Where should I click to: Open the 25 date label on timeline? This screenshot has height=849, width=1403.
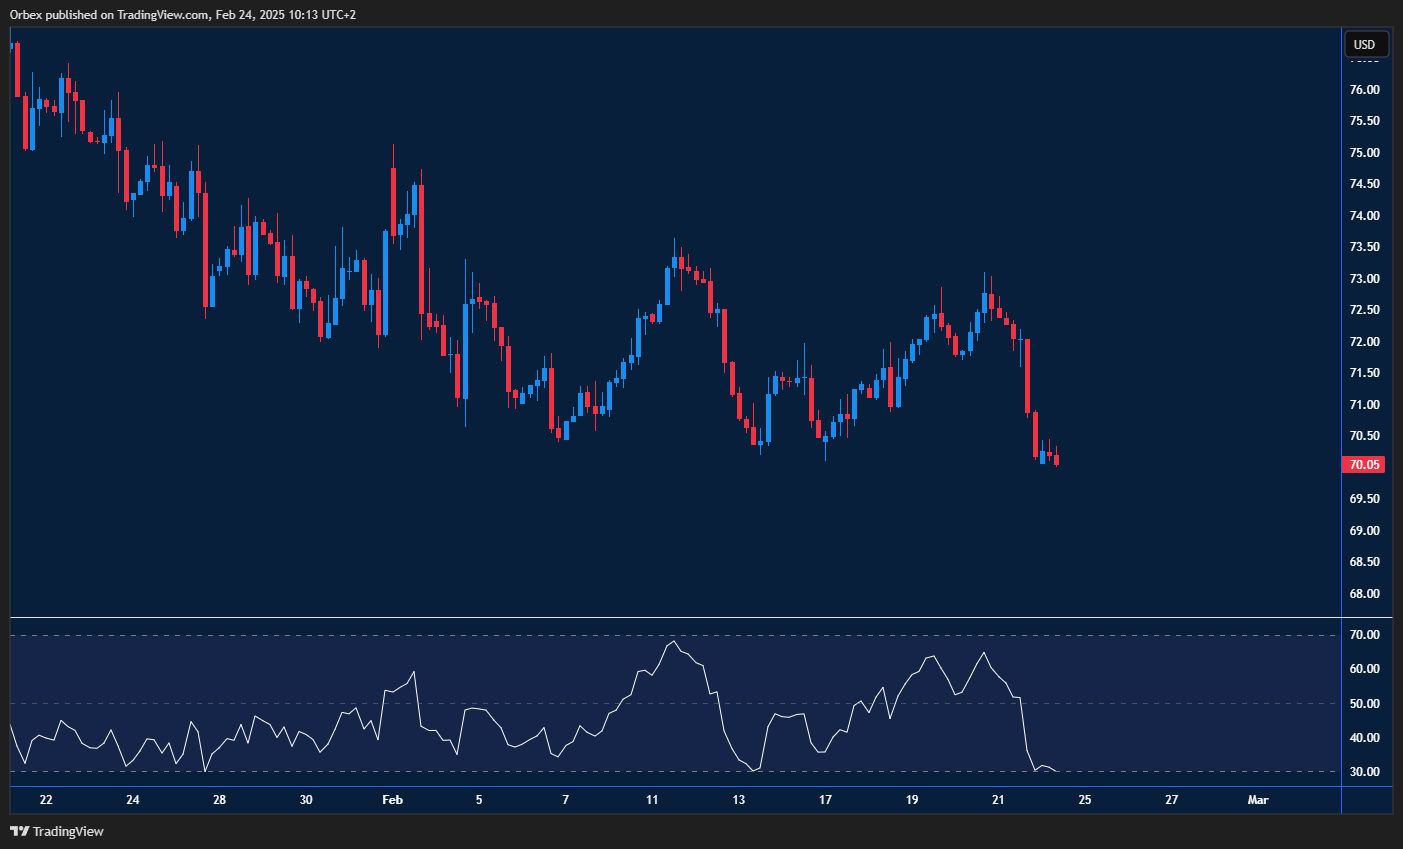pos(1084,800)
